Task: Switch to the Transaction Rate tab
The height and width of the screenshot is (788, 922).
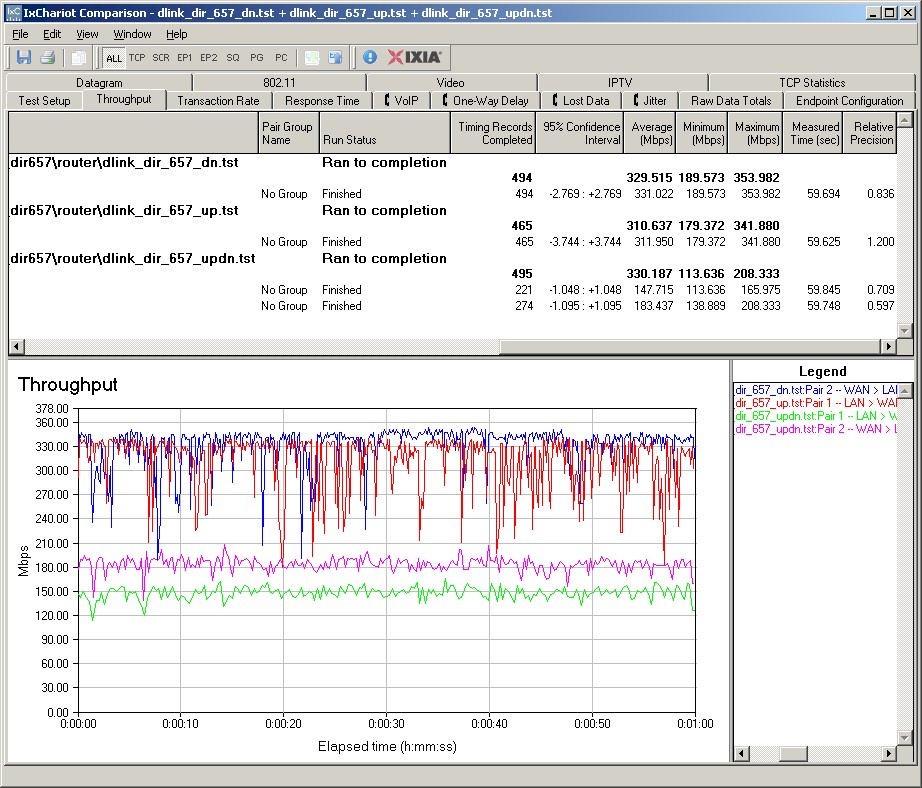Action: coord(218,101)
